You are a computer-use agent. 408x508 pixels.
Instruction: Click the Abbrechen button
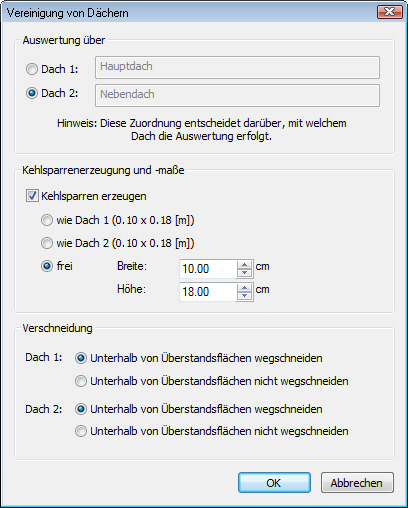coord(357,483)
